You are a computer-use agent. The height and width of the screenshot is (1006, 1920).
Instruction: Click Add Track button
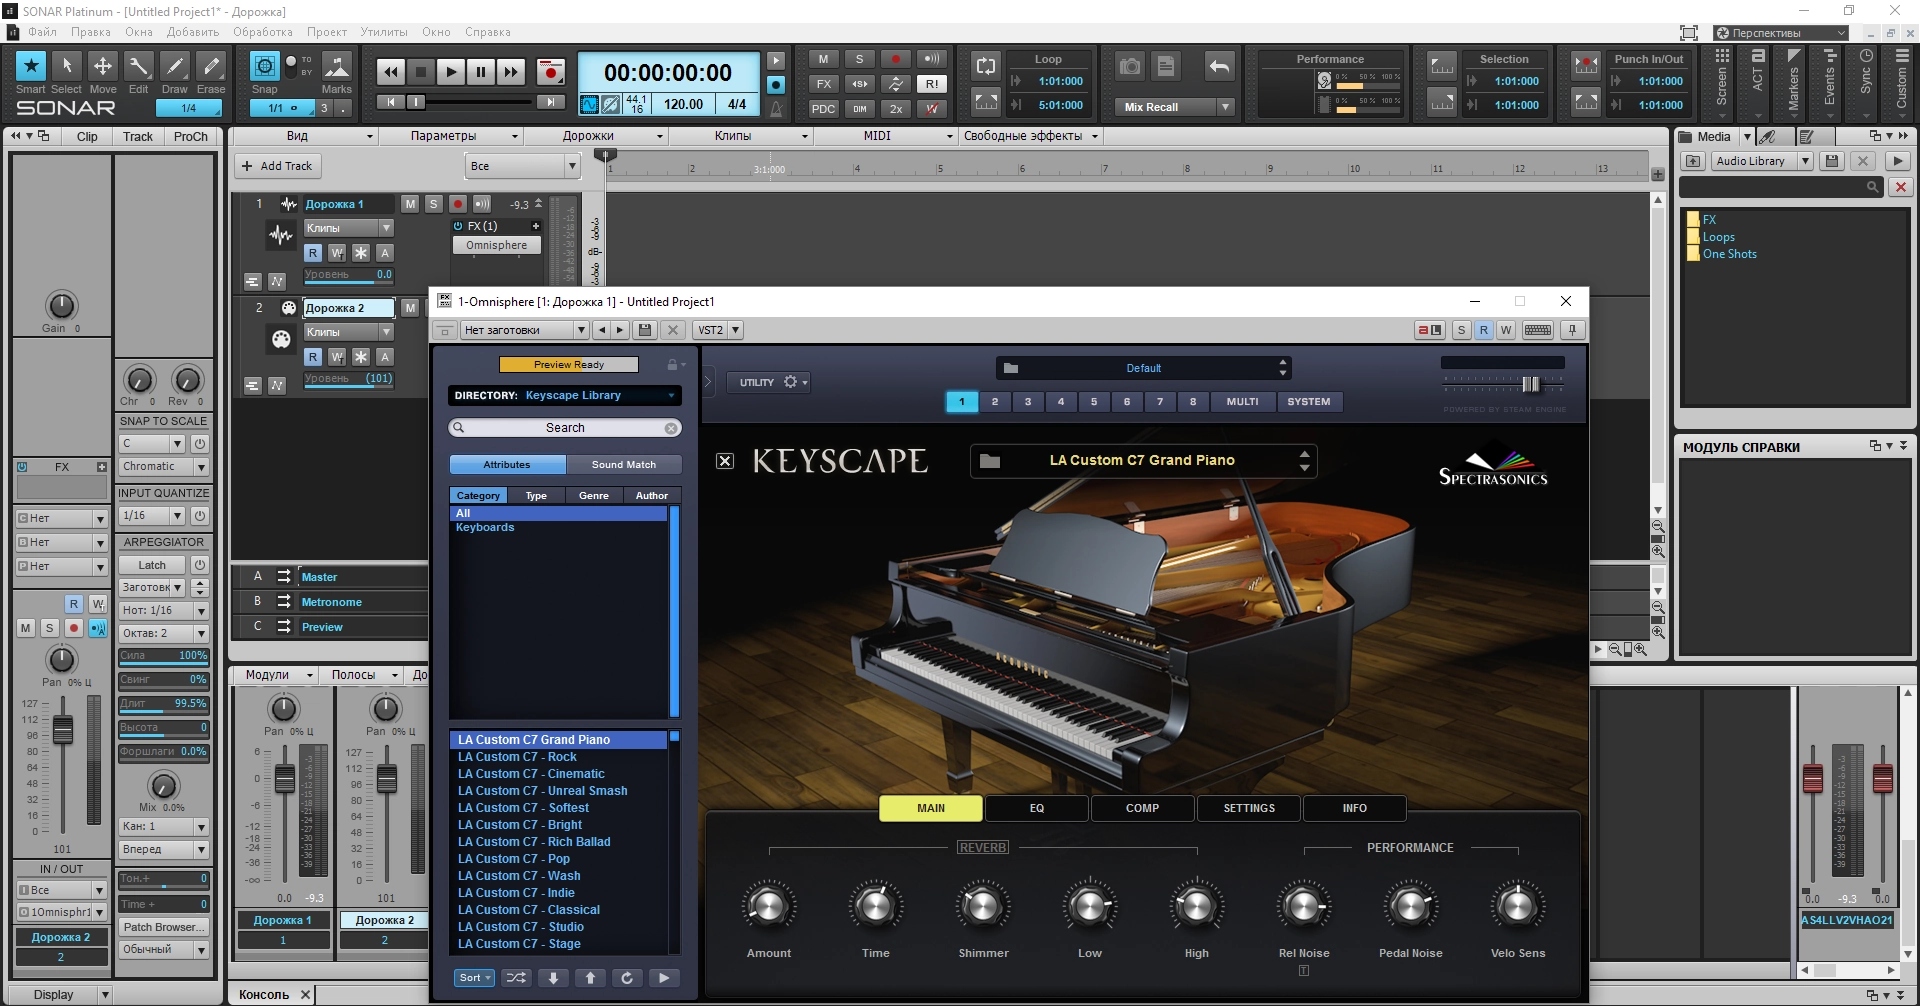point(277,166)
